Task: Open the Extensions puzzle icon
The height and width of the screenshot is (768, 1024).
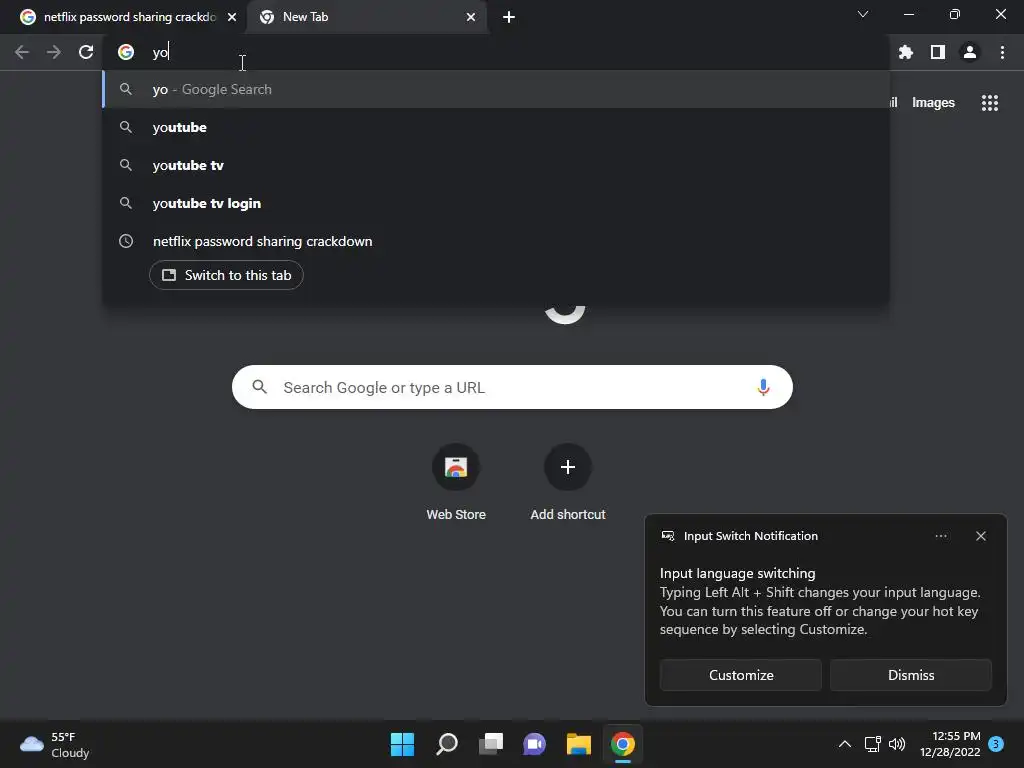Action: click(906, 52)
